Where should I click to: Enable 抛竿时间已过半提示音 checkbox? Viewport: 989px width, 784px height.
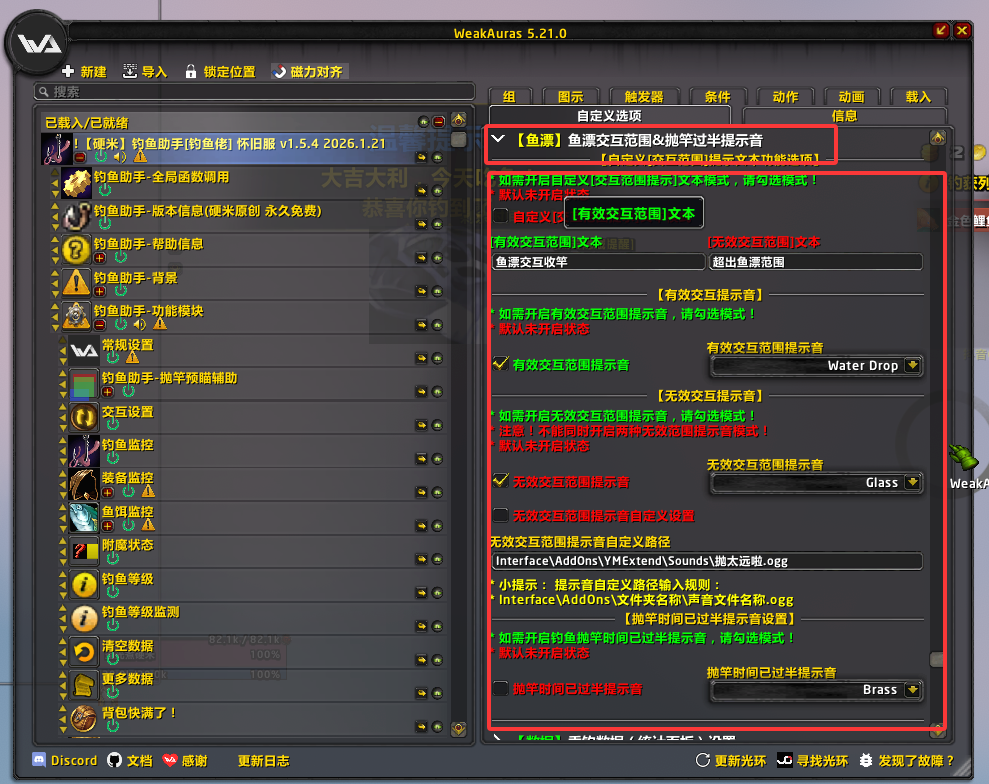(x=501, y=688)
